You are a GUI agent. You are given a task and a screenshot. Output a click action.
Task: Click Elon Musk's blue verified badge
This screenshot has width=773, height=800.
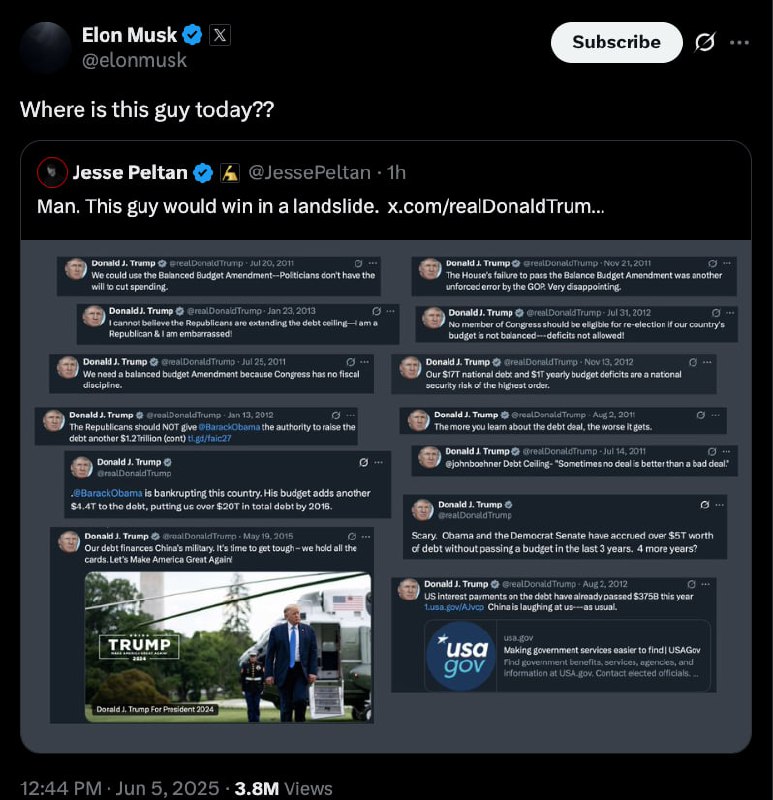click(192, 35)
